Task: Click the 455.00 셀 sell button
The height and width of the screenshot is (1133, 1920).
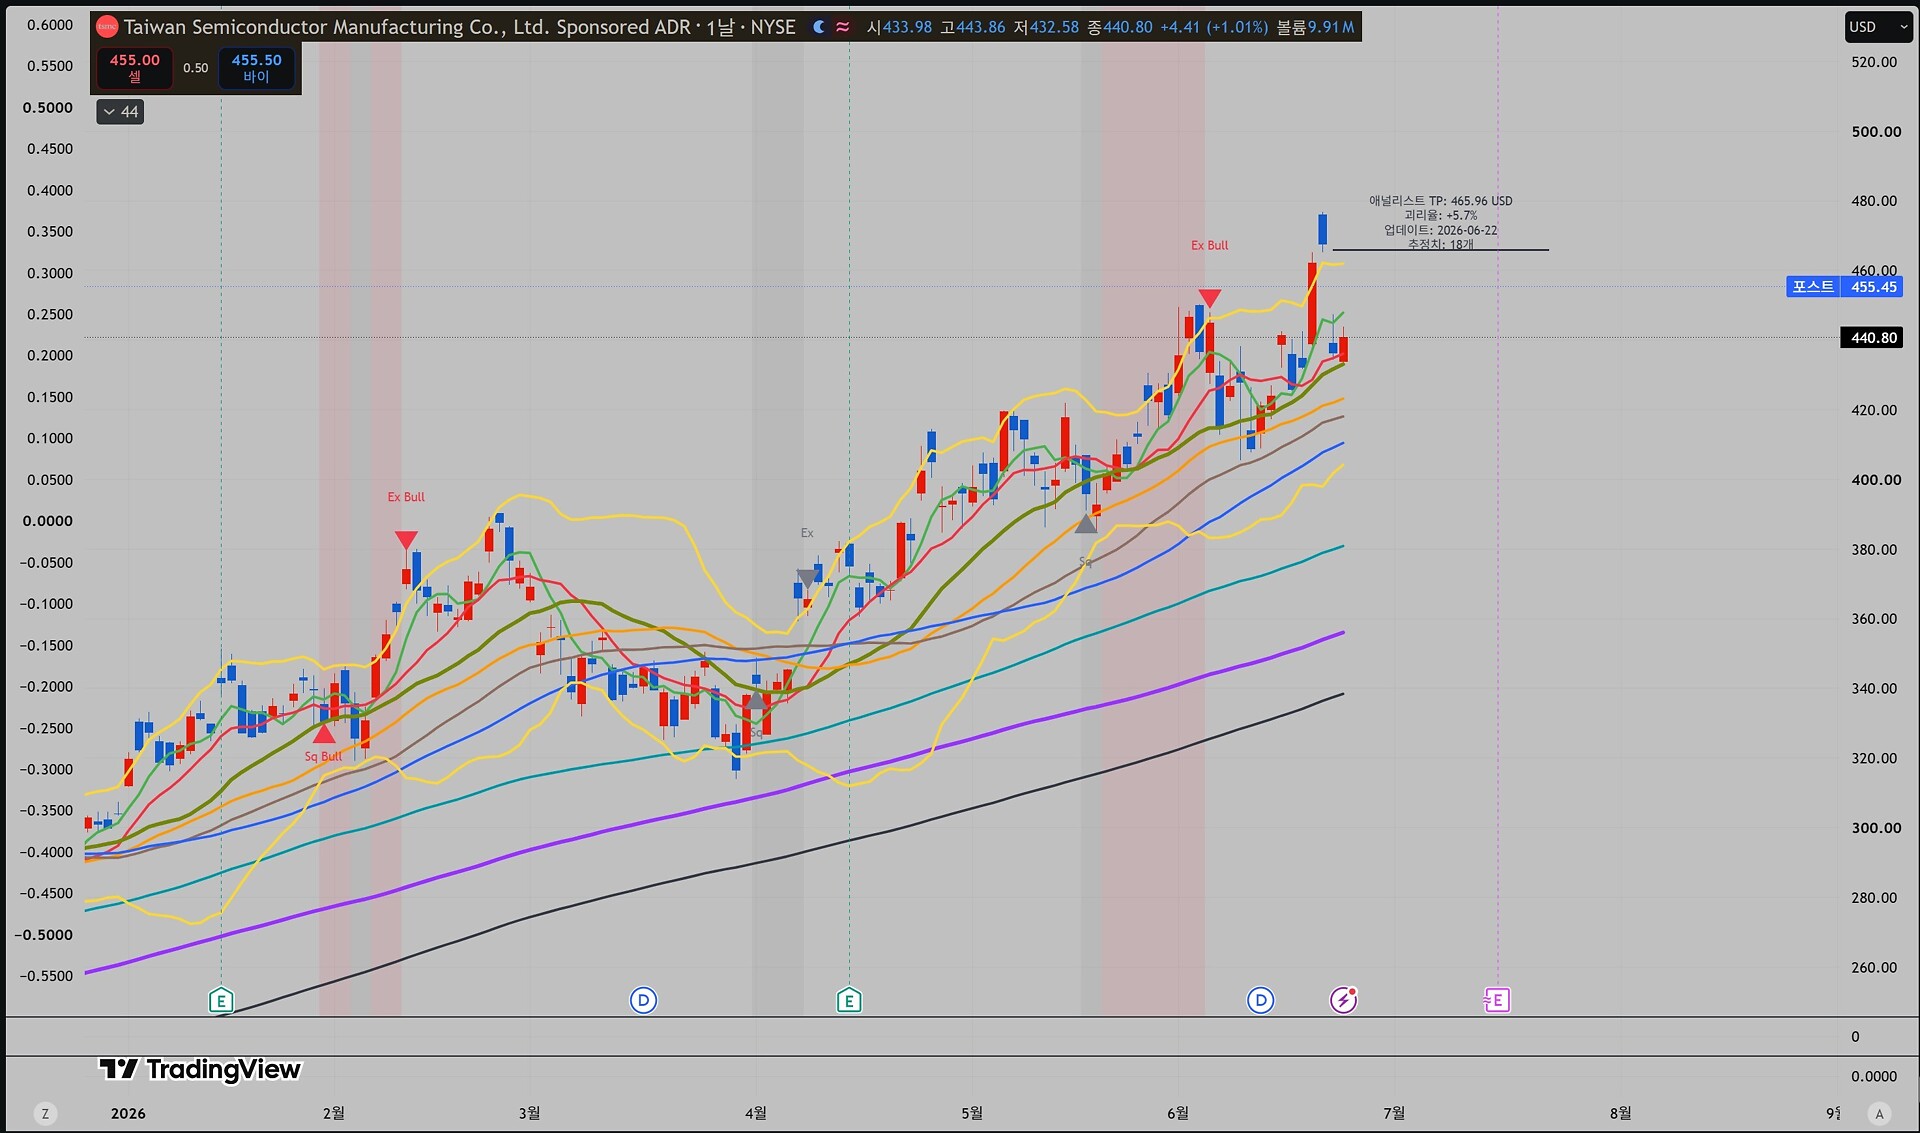Action: [135, 67]
